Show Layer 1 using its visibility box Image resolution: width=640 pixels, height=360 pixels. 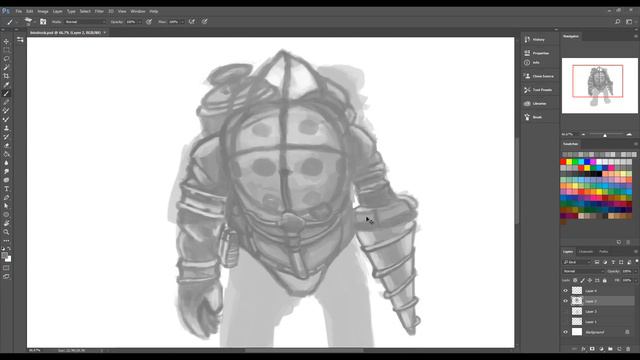click(x=566, y=322)
